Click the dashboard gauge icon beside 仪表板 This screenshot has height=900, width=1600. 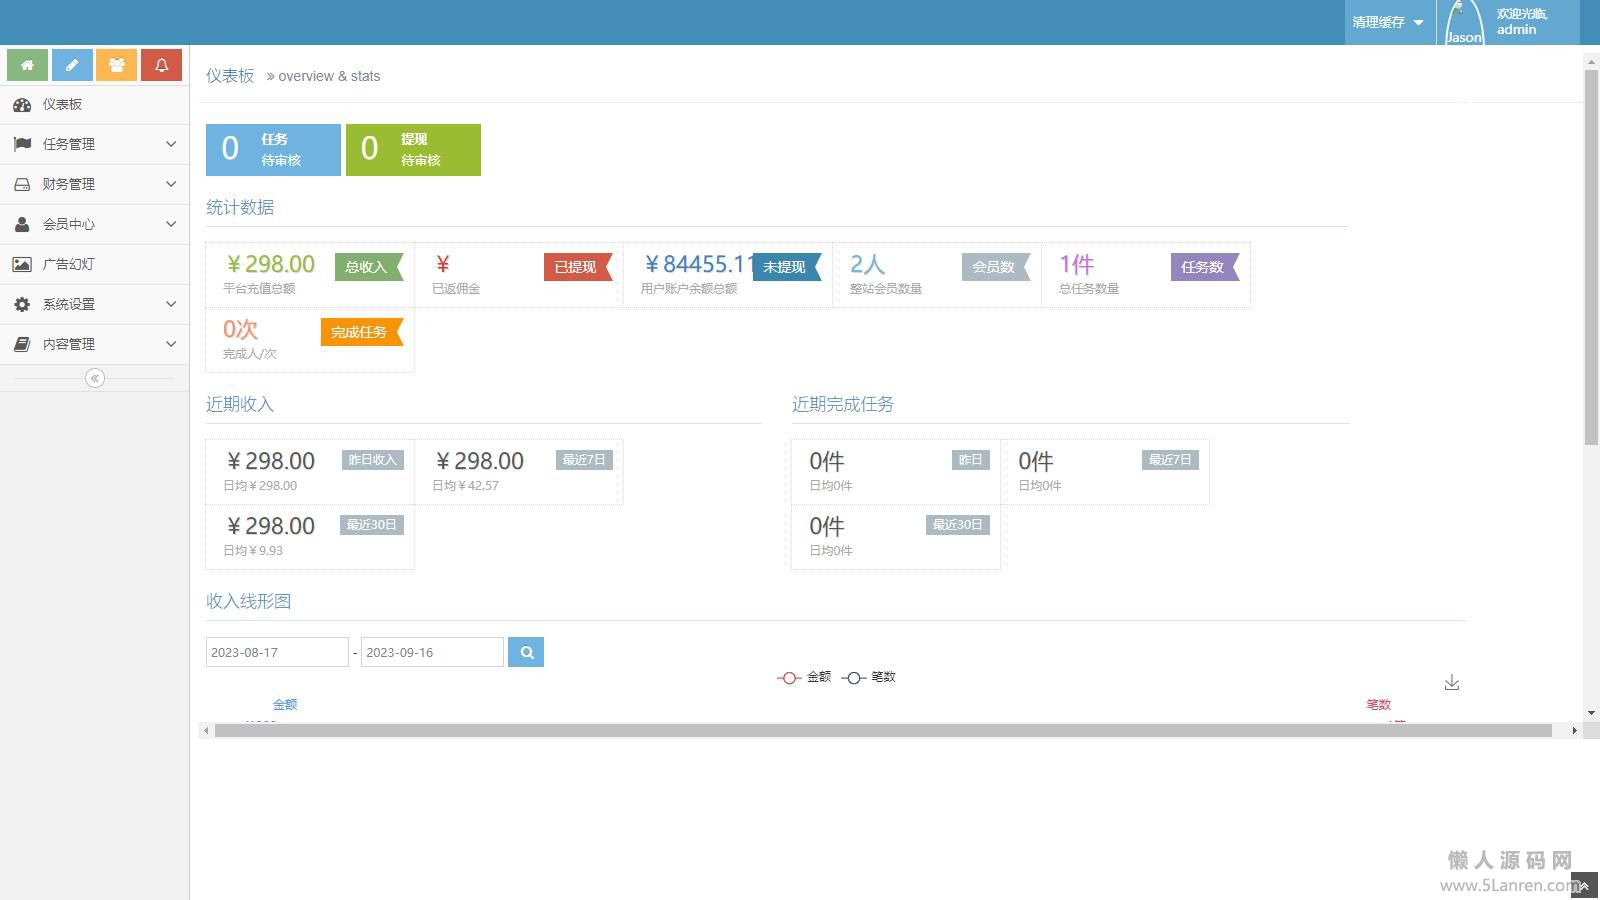tap(22, 104)
